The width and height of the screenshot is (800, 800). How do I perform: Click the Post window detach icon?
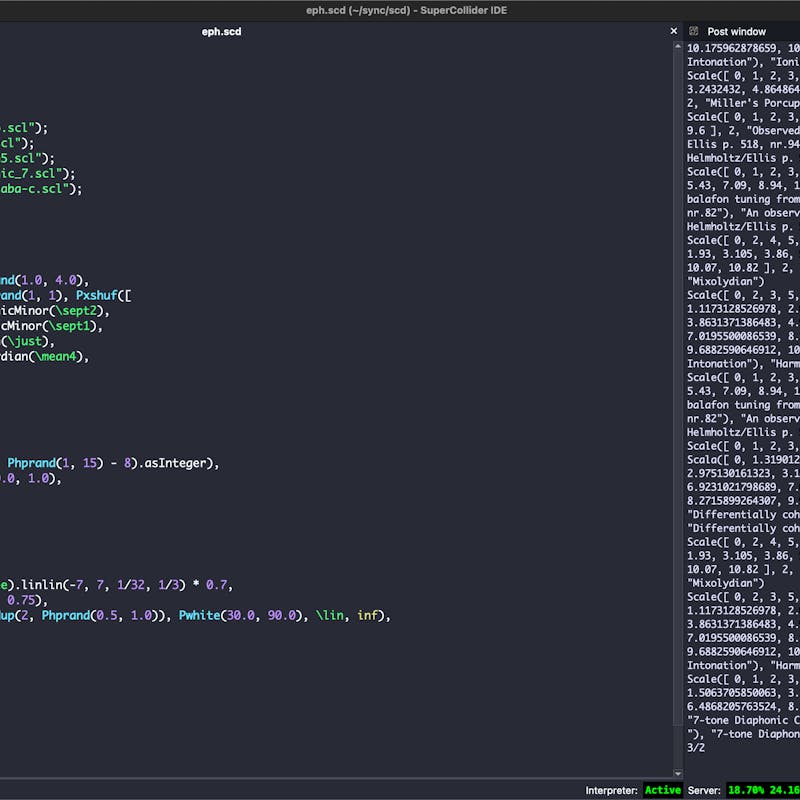point(692,31)
